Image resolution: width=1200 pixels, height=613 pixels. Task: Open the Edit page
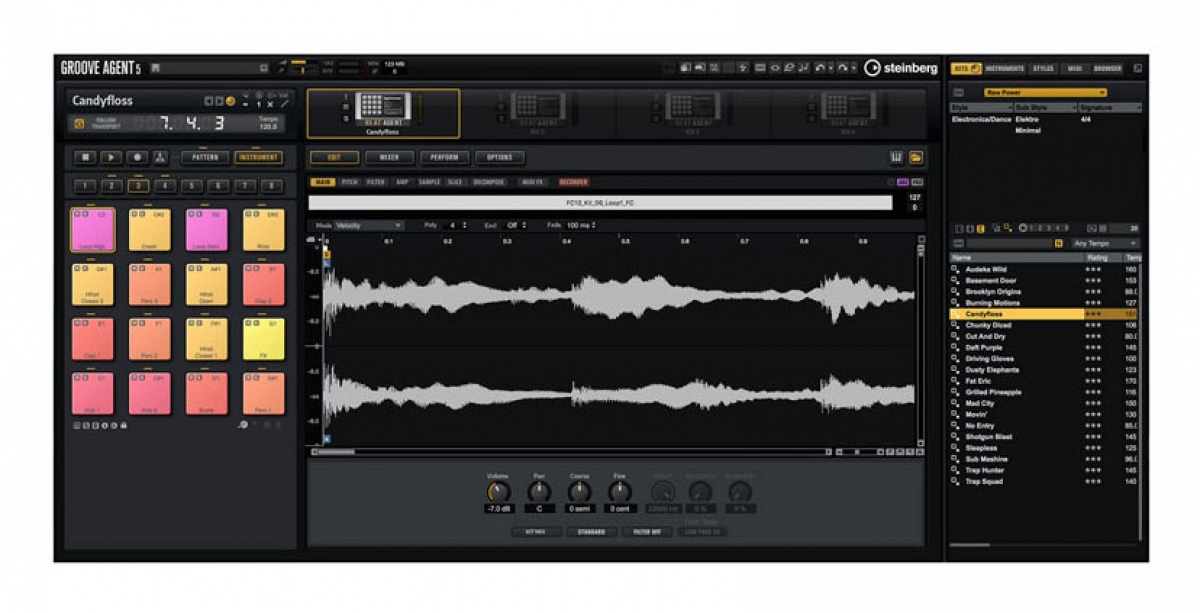(334, 157)
